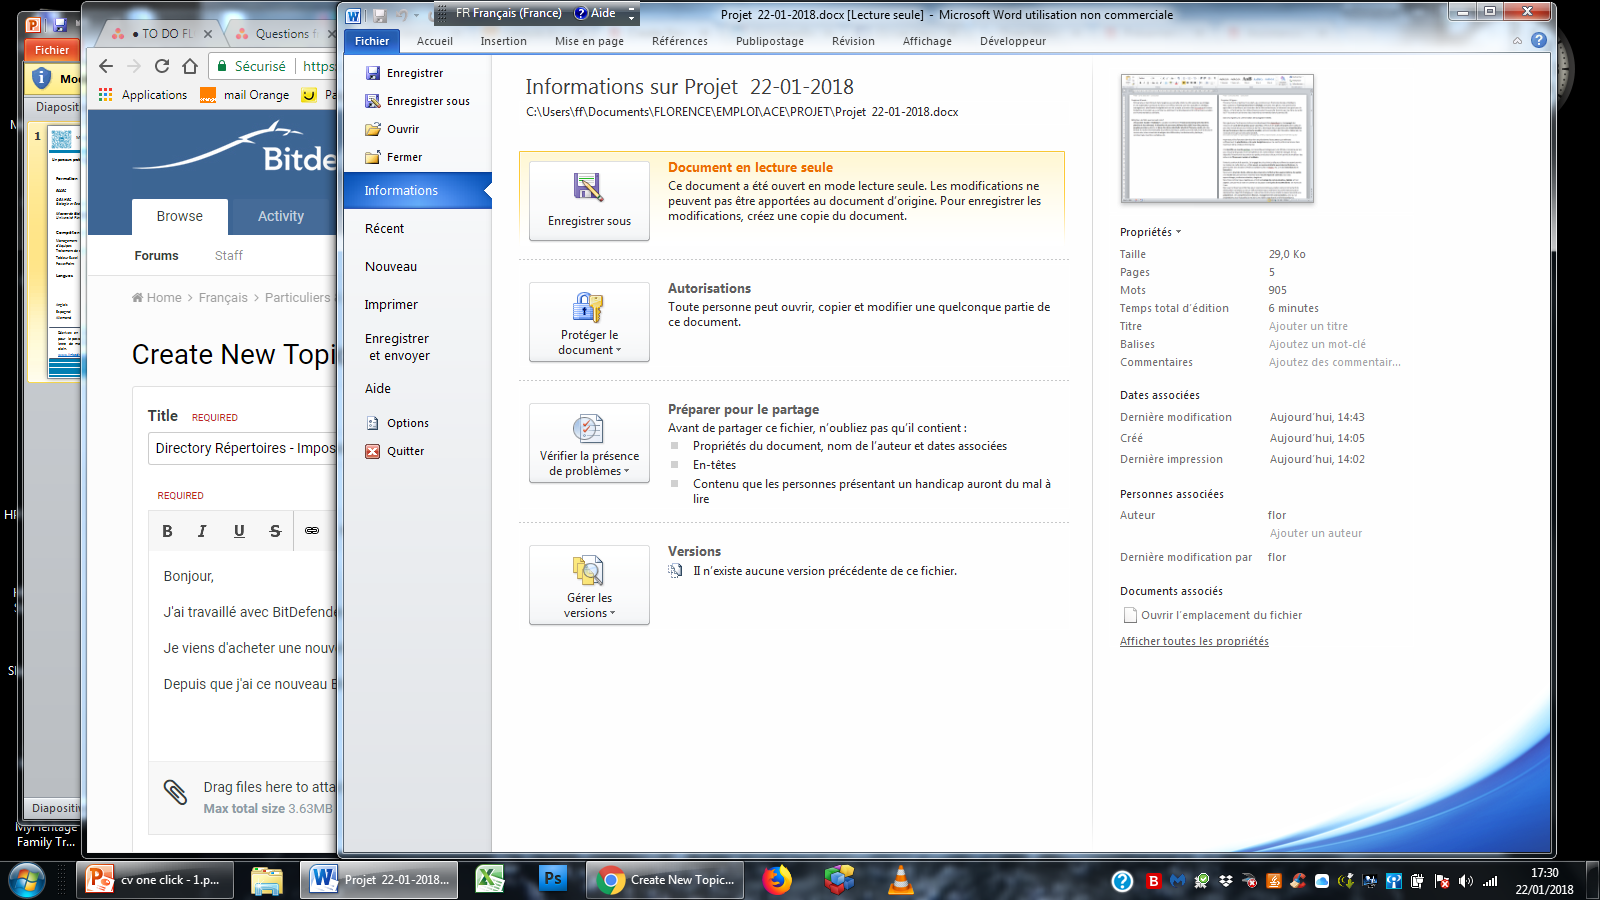Click the Enregistrer icon in Word's sidebar
The width and height of the screenshot is (1600, 900).
(x=373, y=73)
